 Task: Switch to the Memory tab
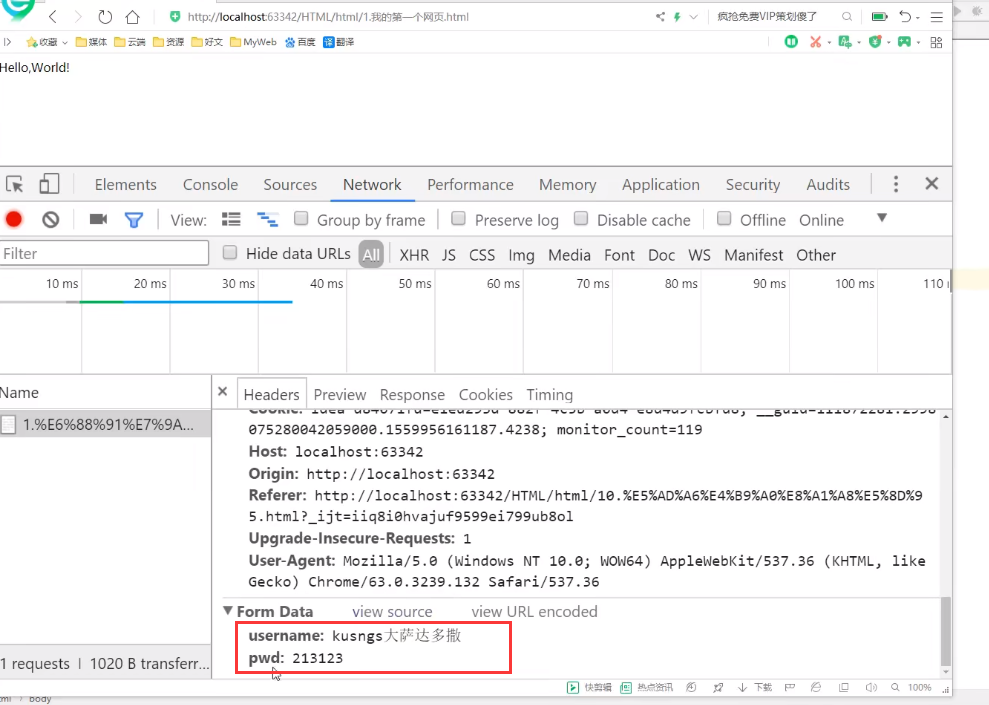pos(568,185)
